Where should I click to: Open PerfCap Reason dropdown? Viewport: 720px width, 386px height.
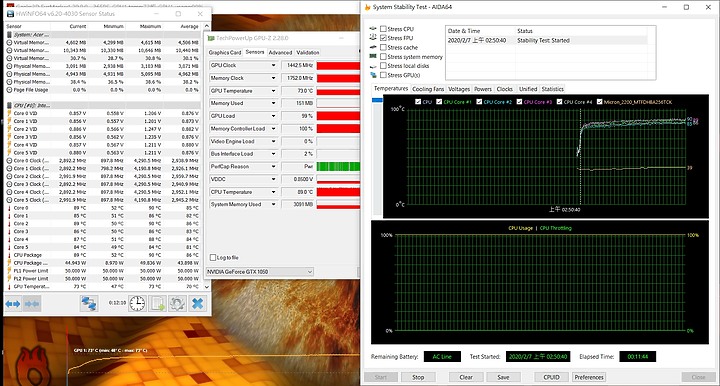tap(273, 167)
